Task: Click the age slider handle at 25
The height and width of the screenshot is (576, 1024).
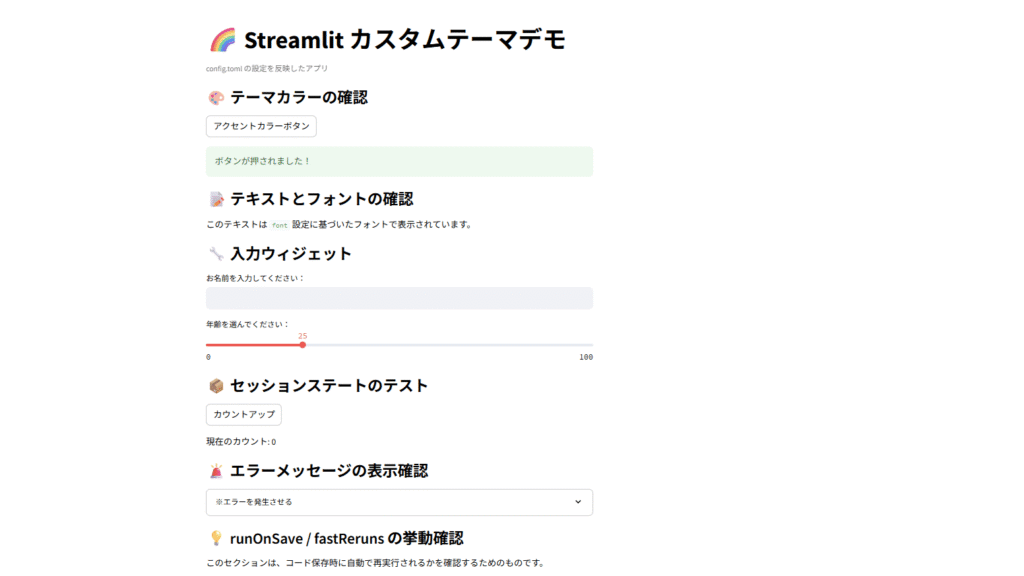Action: point(302,345)
